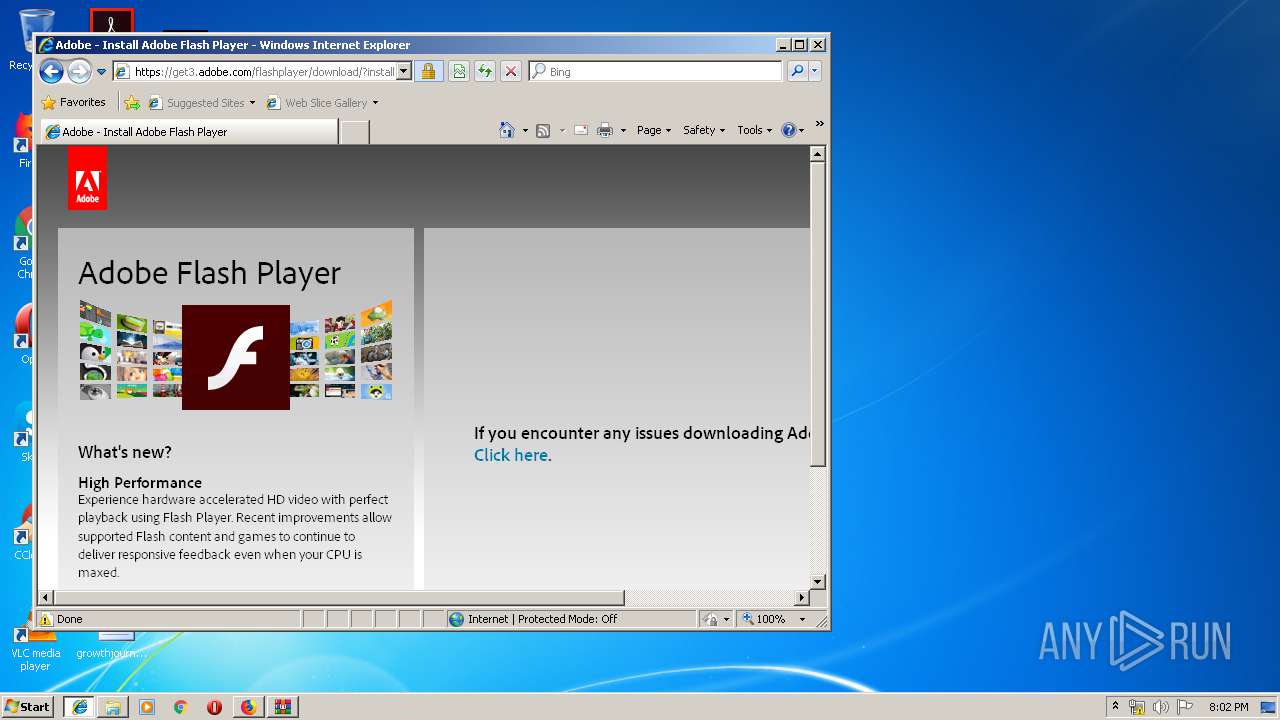Expand the Print options dropdown arrow
Screen dimensions: 1280x720
click(x=623, y=131)
